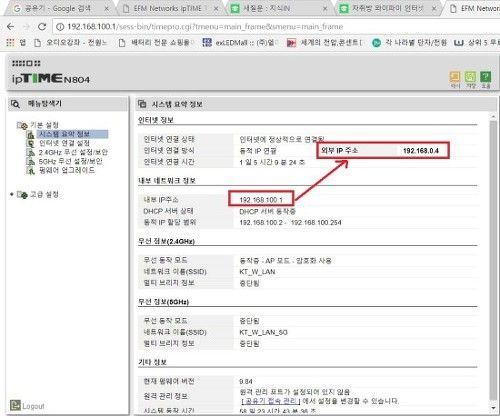
Task: Close the 공유기 - Google 검색 tab
Action: [x=106, y=9]
